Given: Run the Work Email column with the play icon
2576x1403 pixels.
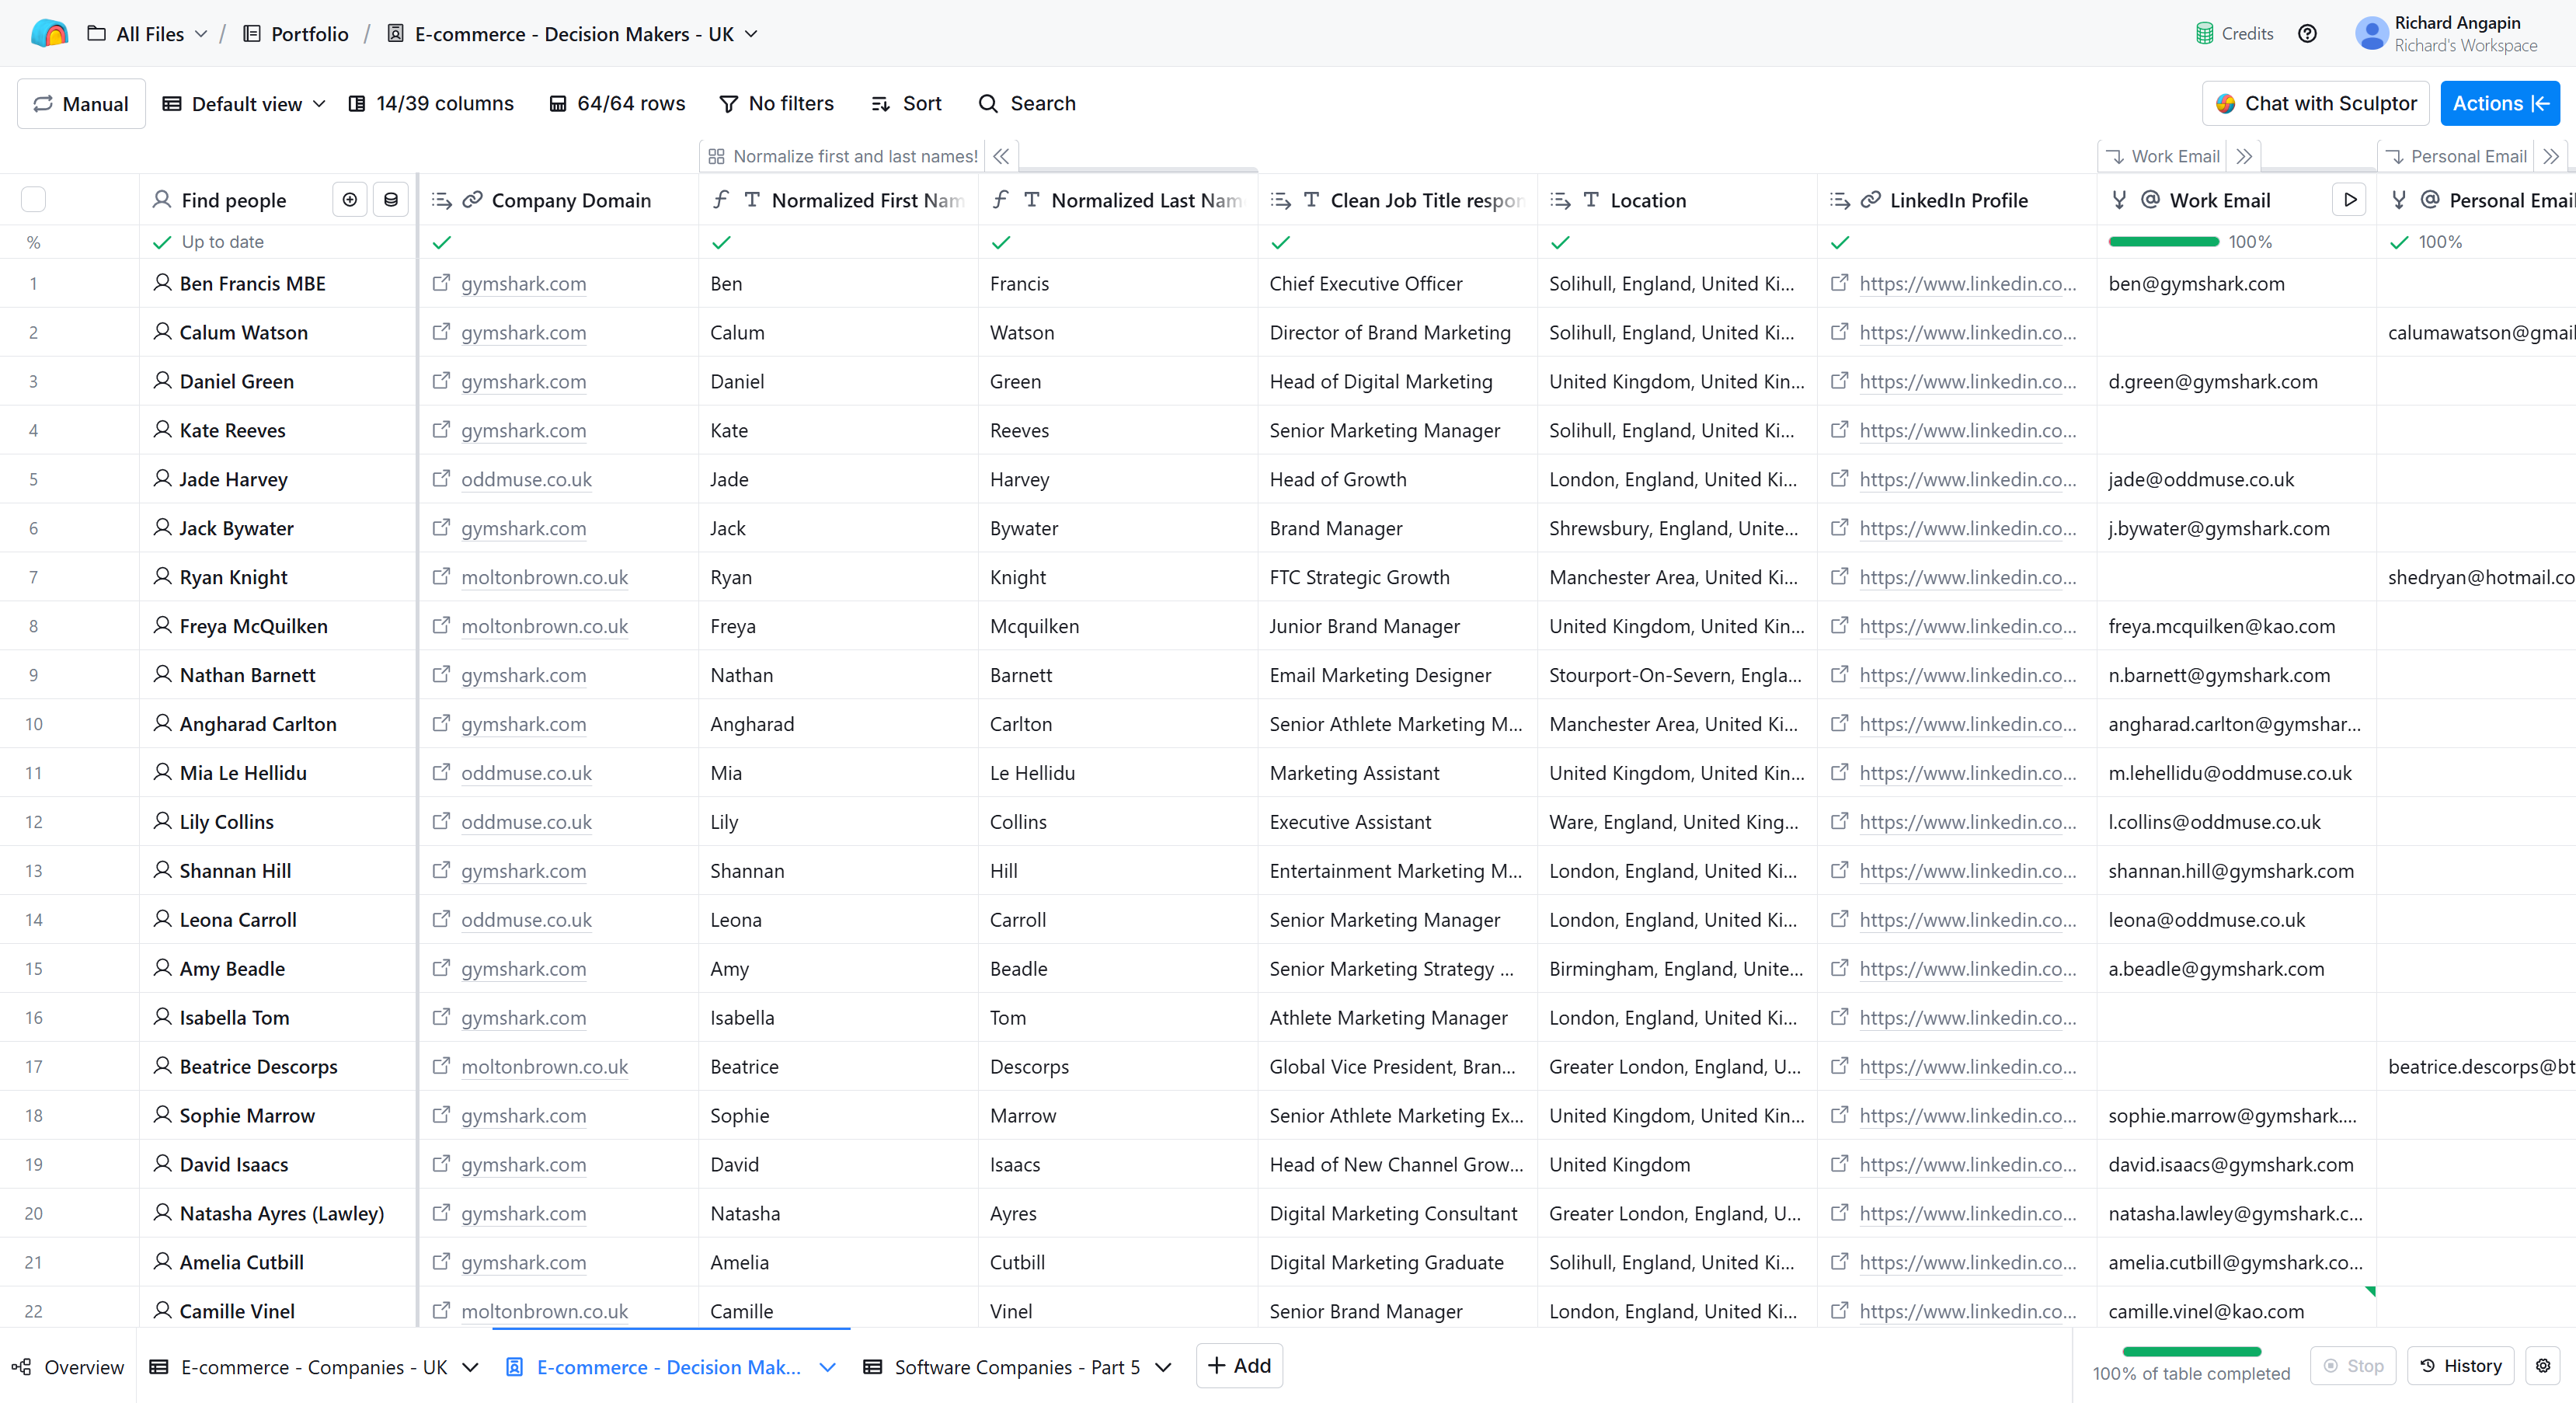Looking at the screenshot, I should (2350, 199).
